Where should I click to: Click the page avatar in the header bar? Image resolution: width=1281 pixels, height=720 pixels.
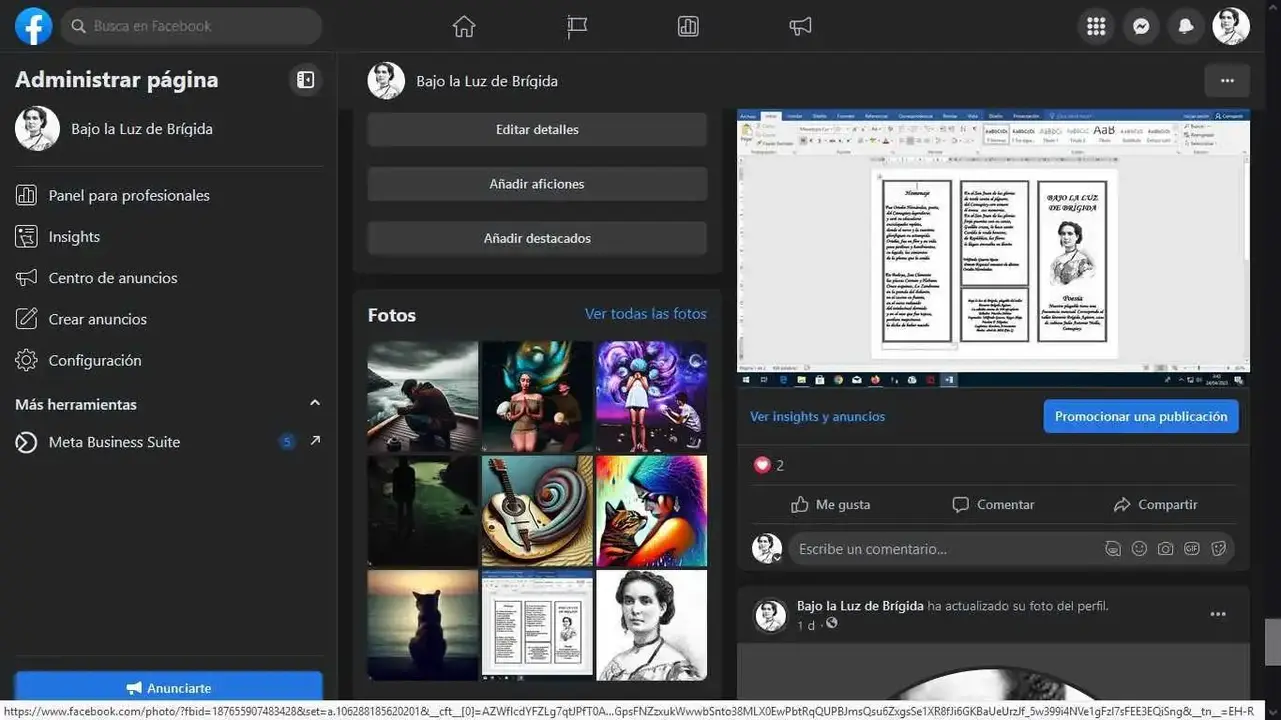[386, 81]
